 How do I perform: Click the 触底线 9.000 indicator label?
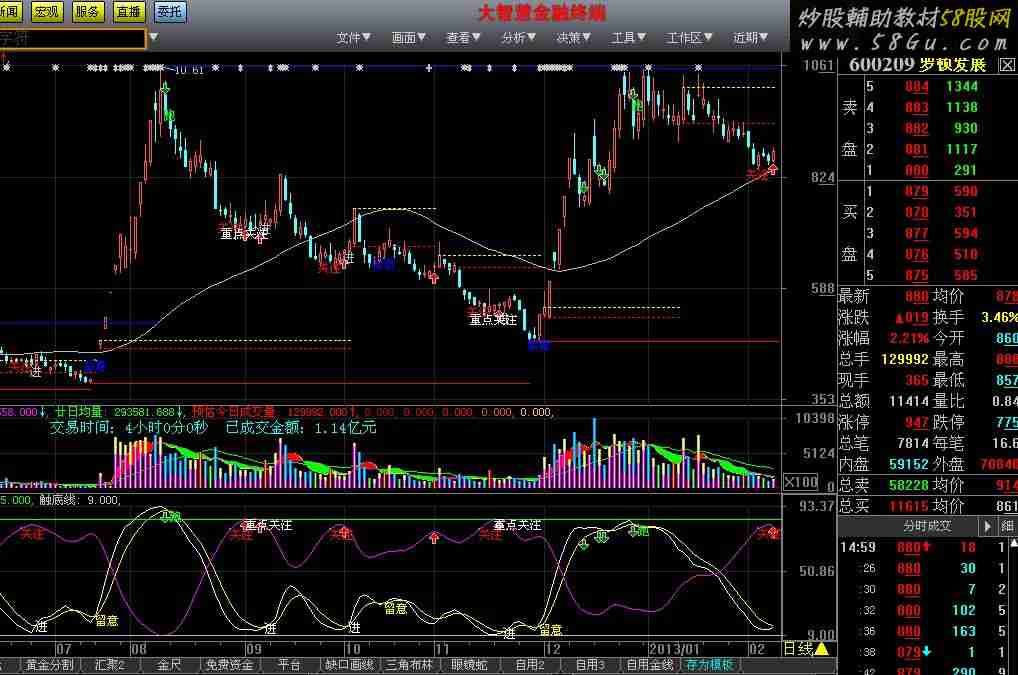[80, 500]
